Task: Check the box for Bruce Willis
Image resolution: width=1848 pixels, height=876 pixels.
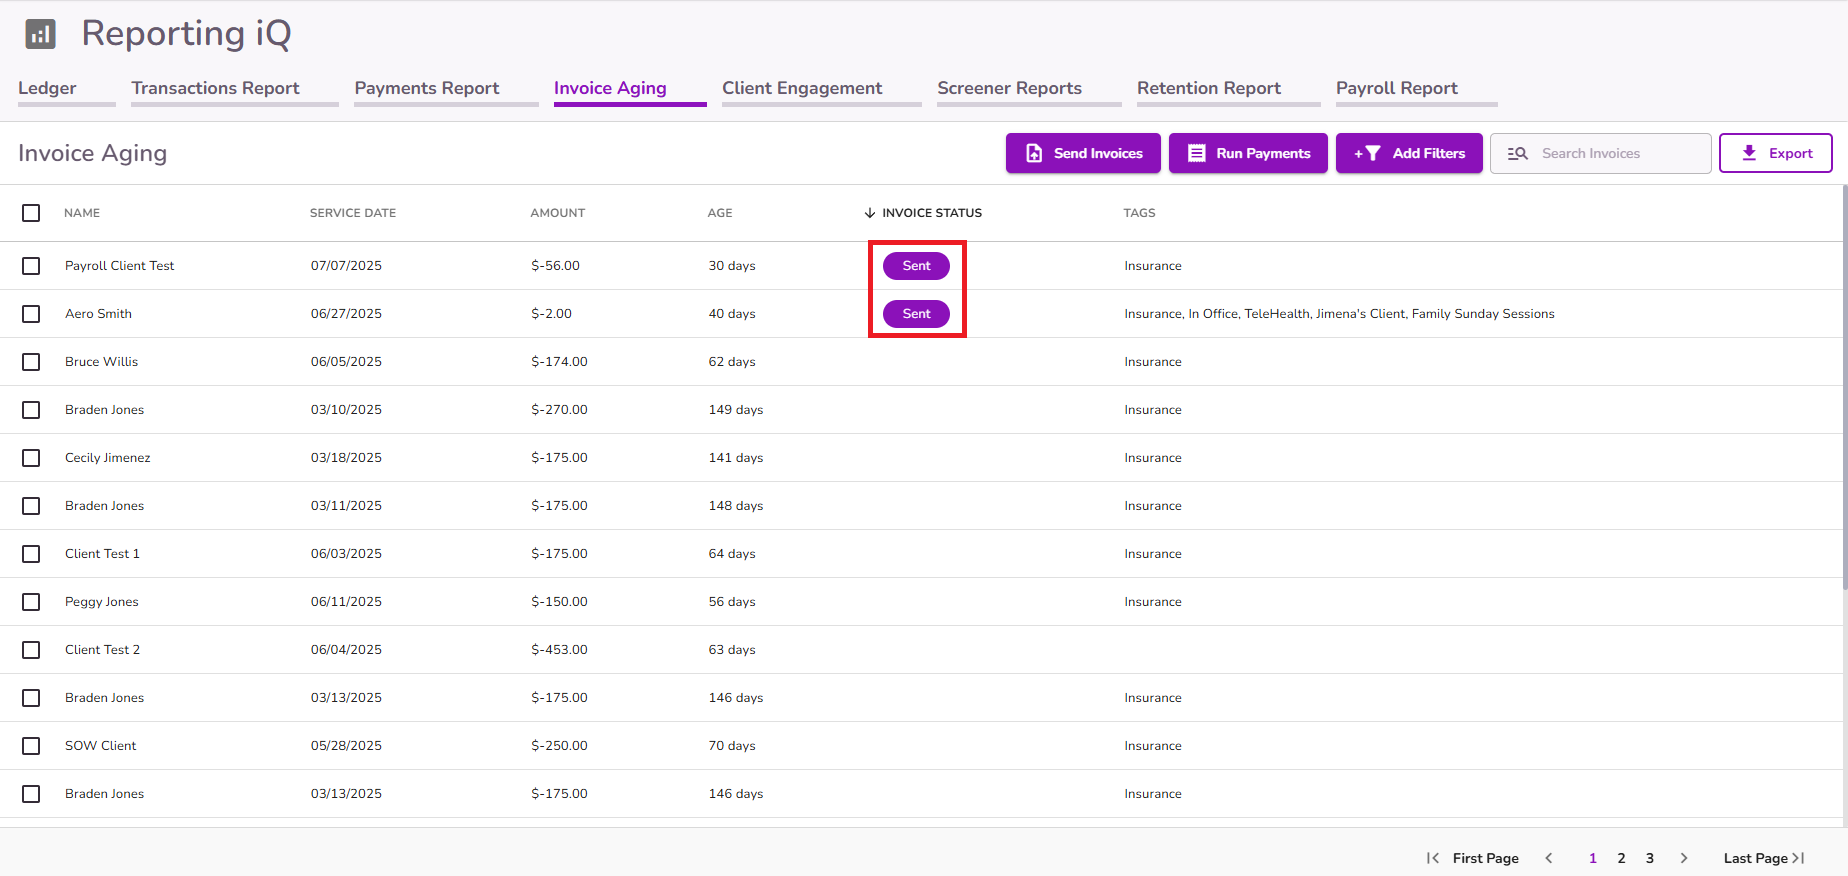Action: pos(31,362)
